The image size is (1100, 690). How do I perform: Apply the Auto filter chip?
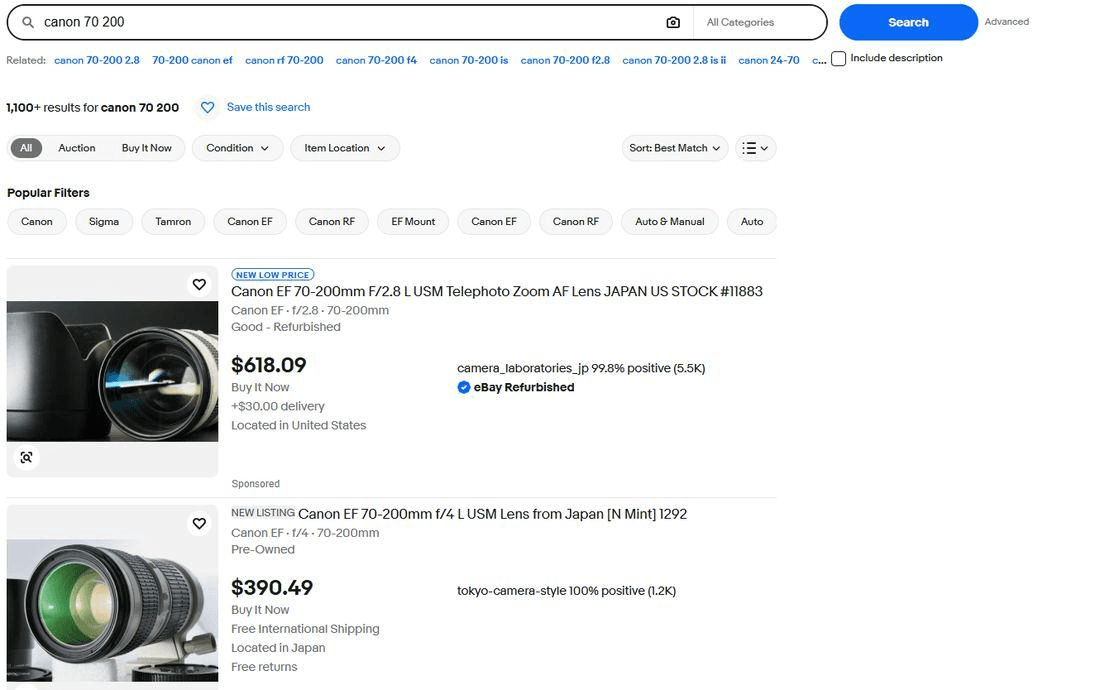point(752,222)
